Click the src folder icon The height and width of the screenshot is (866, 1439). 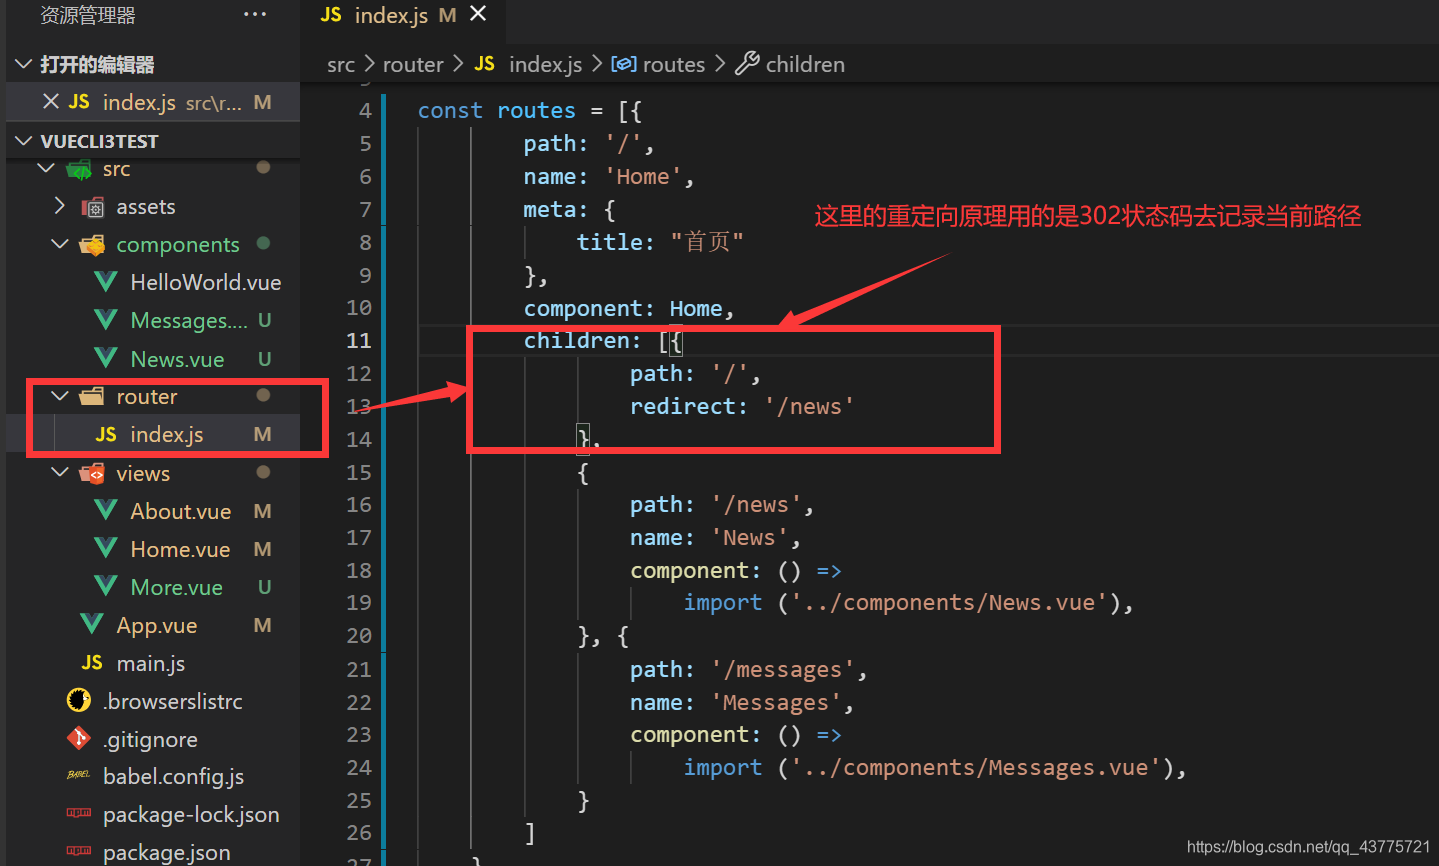click(79, 169)
